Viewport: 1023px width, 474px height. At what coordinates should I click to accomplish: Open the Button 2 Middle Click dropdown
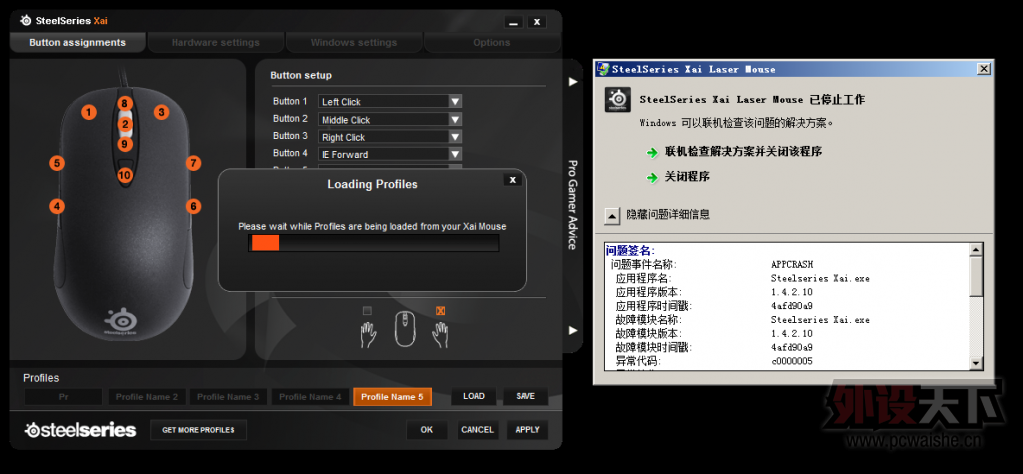point(390,119)
